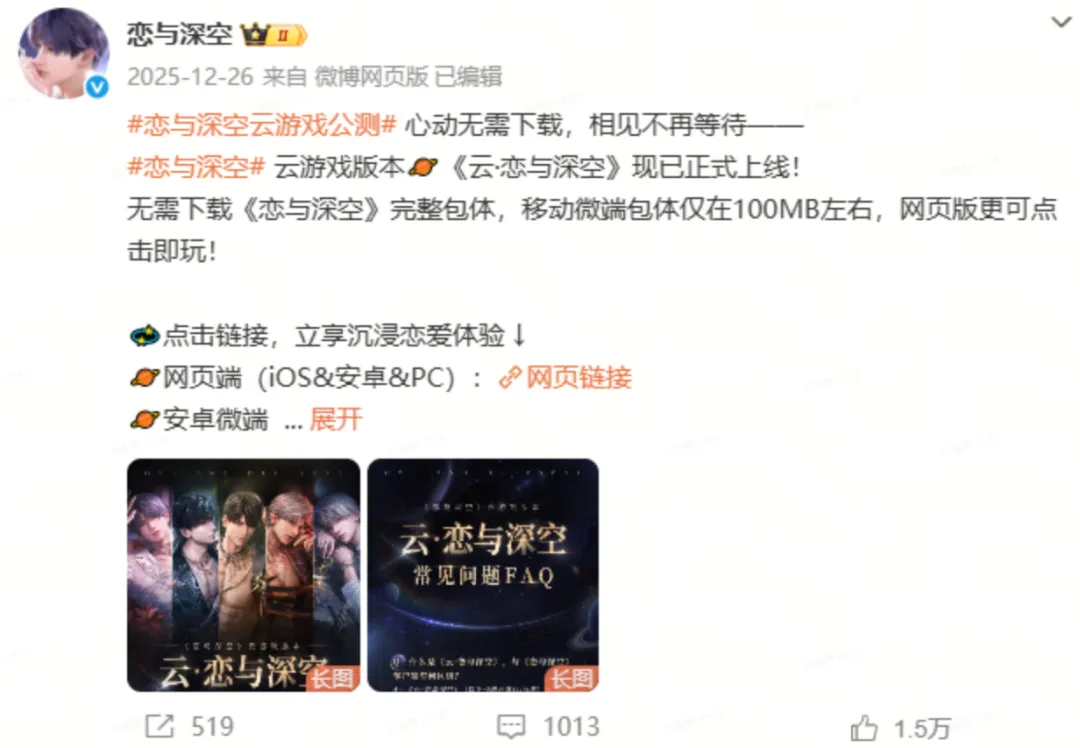This screenshot has width=1080, height=748.
Task: Open the 常见问题FAQ image thumbnail
Action: [483, 575]
